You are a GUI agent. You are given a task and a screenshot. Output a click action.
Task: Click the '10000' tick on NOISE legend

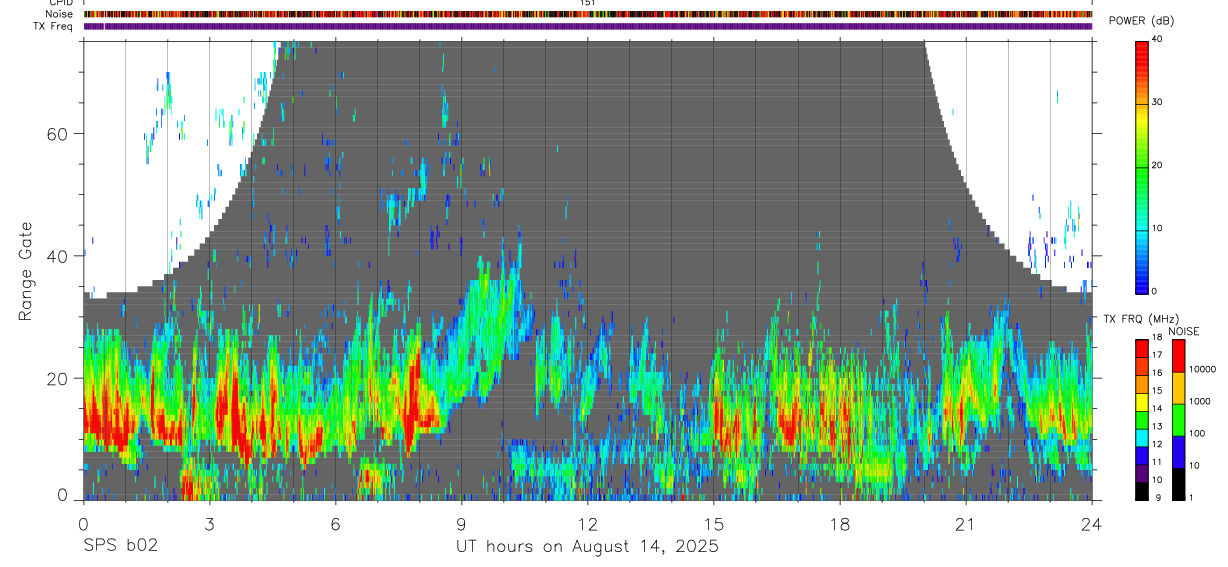(x=1202, y=369)
